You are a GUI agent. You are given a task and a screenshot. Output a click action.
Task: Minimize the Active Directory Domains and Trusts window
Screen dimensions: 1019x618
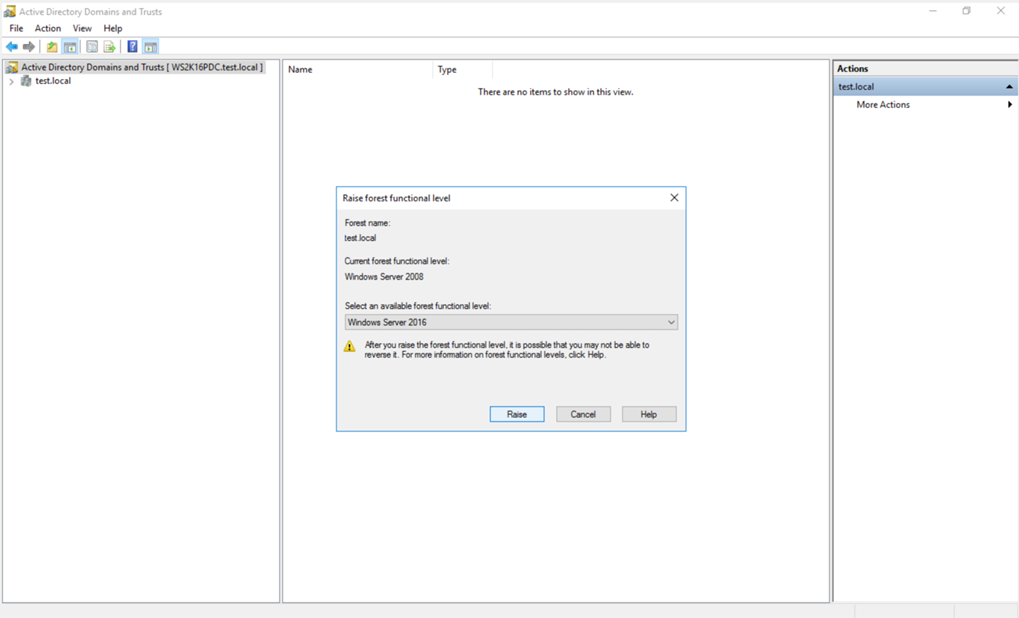tap(933, 11)
